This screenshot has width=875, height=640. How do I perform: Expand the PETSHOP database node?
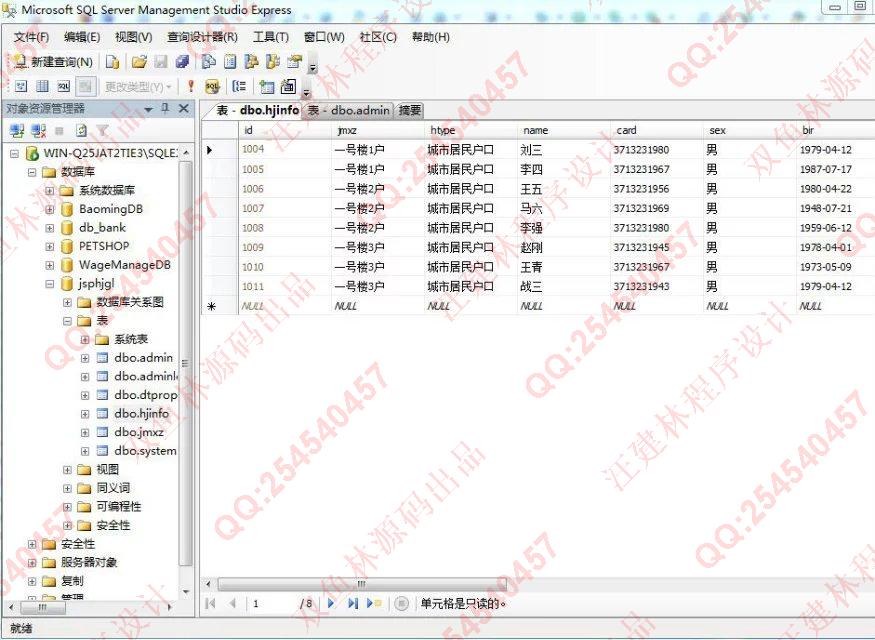click(50, 247)
